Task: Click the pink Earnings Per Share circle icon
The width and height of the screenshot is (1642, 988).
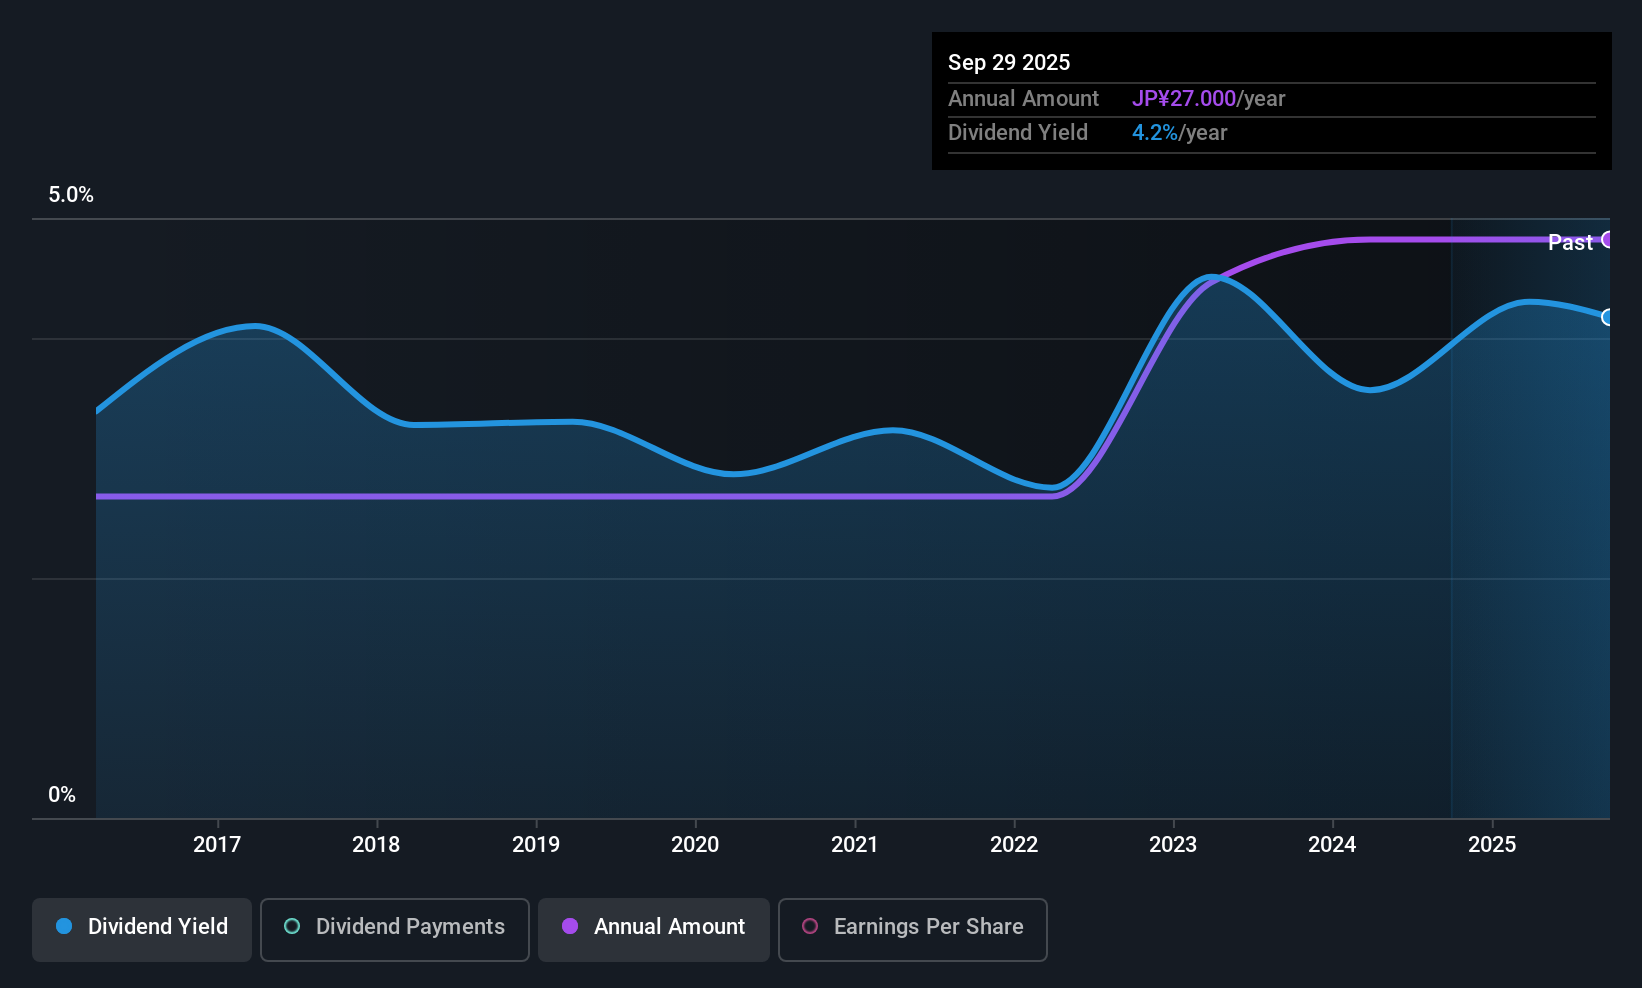Action: tap(810, 927)
